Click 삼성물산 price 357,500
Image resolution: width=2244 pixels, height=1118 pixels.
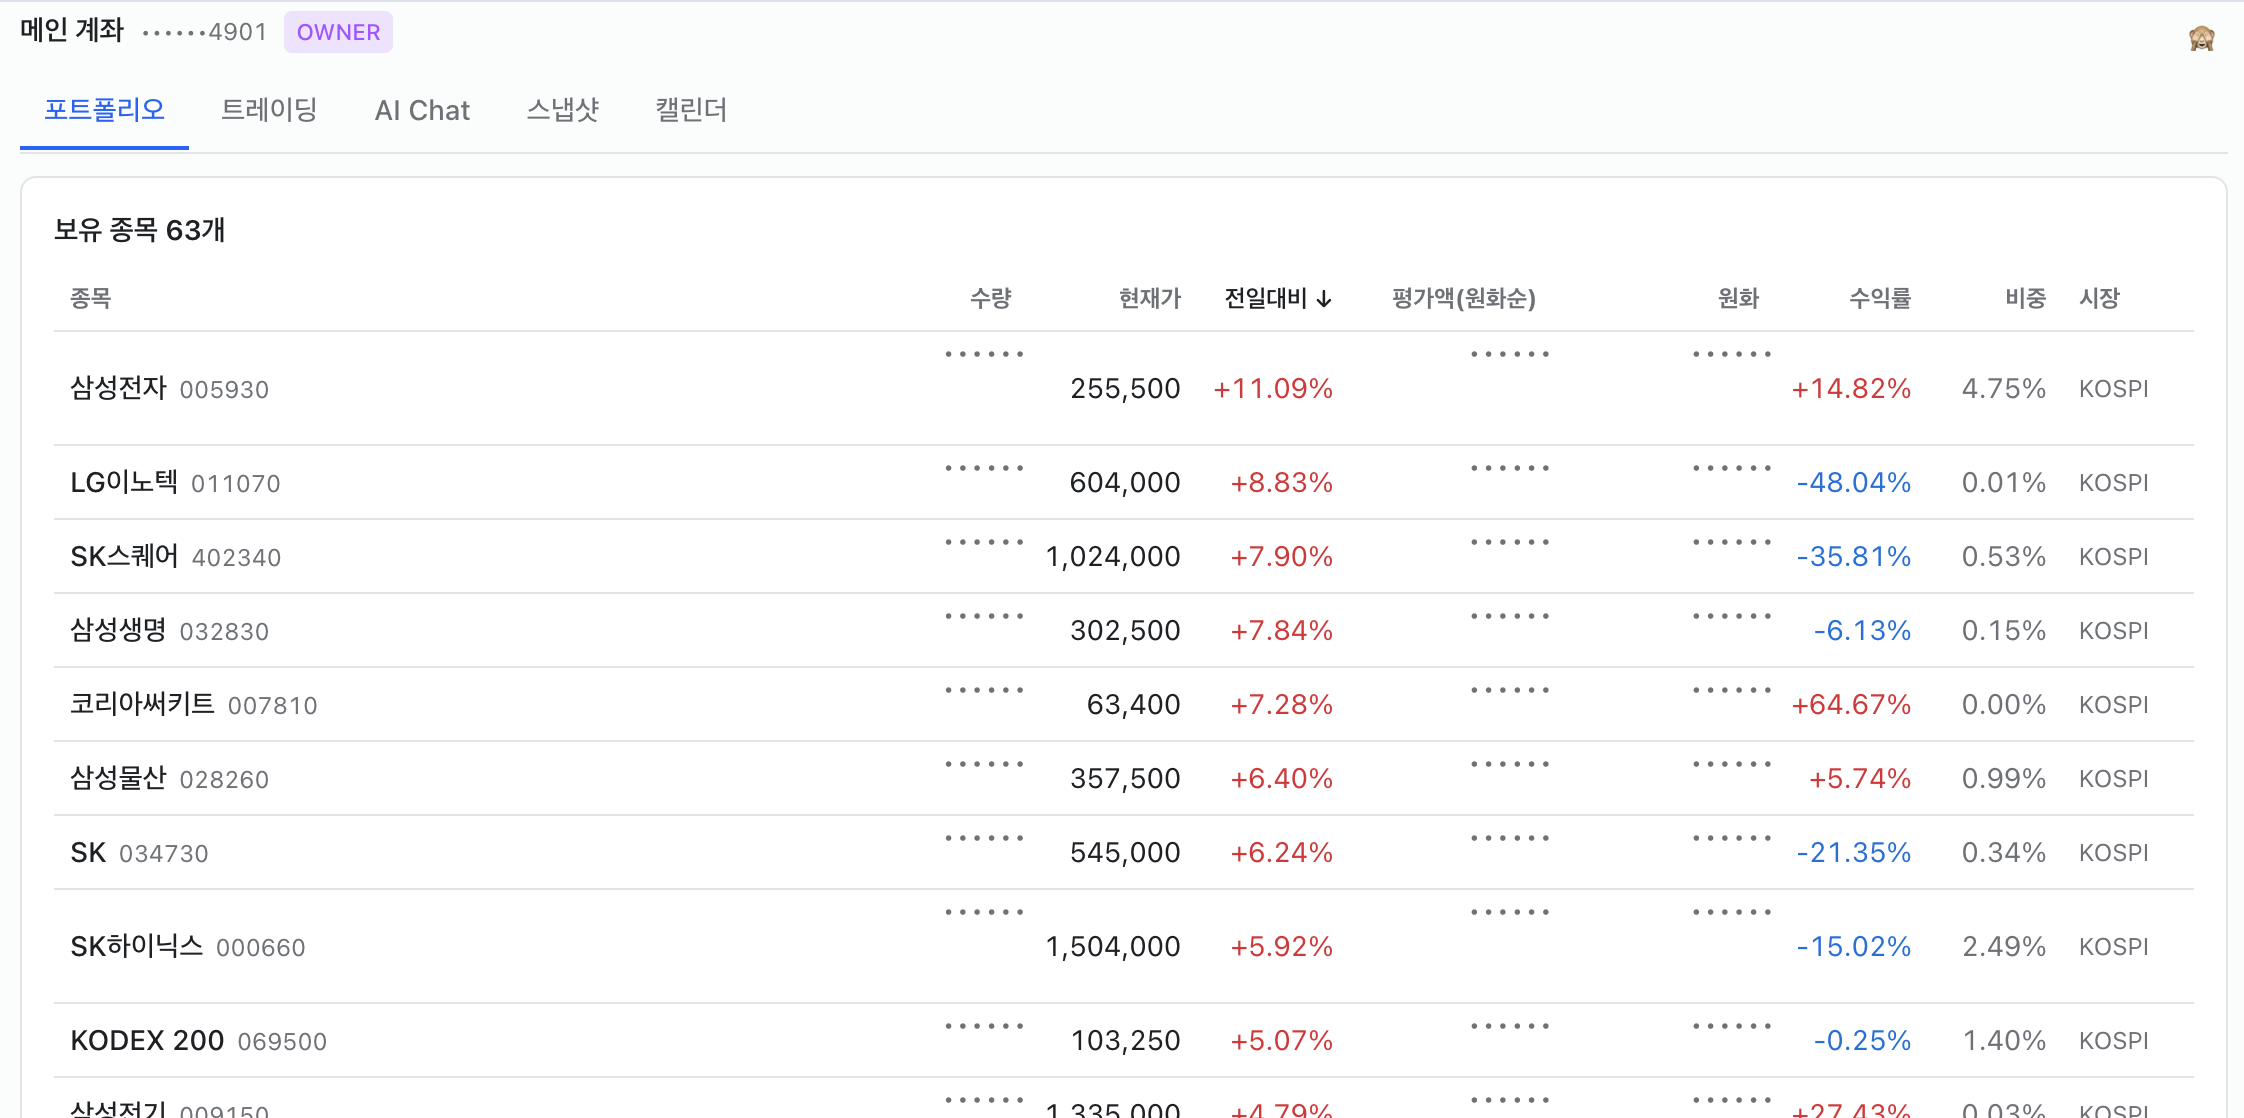[x=1125, y=778]
